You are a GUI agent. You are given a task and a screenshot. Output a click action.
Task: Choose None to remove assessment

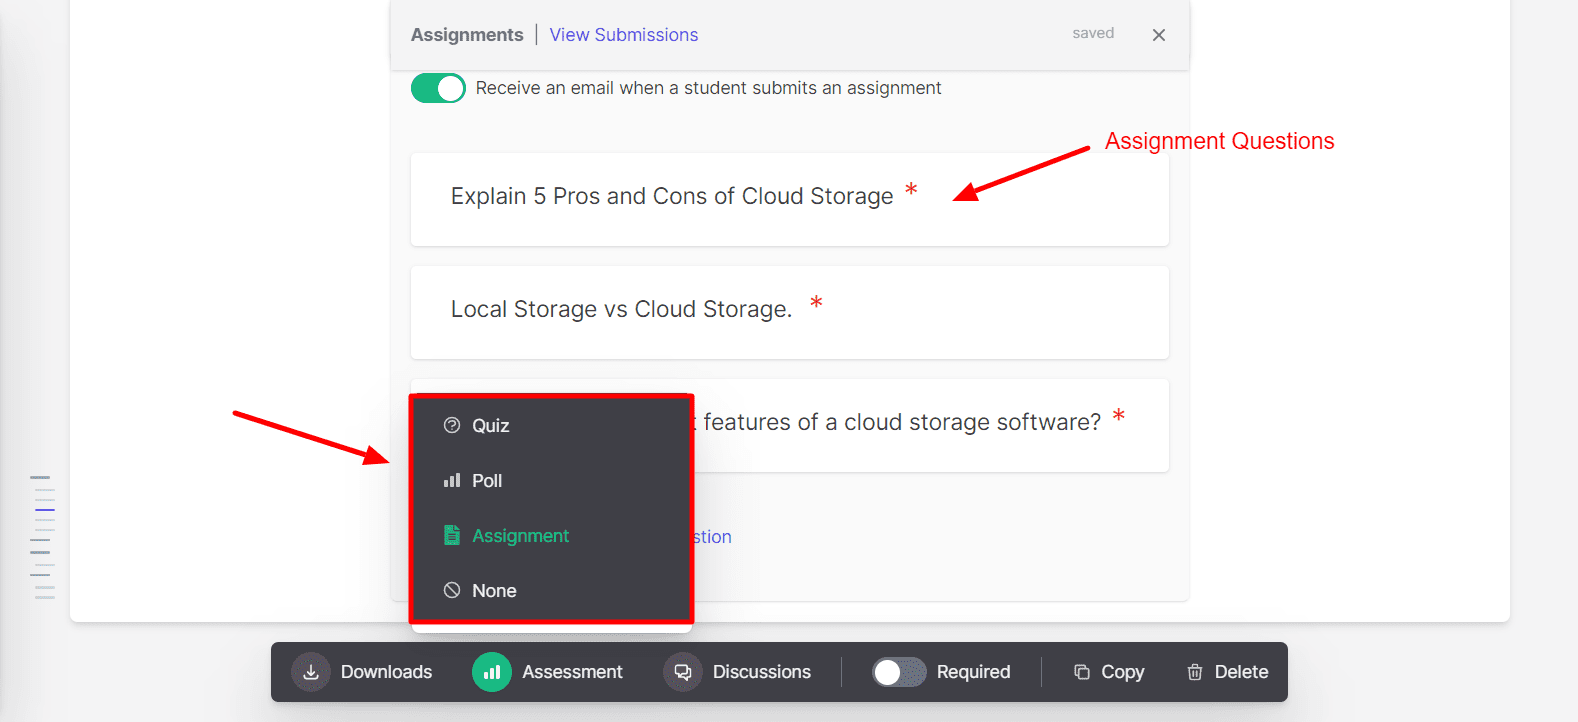coord(494,591)
